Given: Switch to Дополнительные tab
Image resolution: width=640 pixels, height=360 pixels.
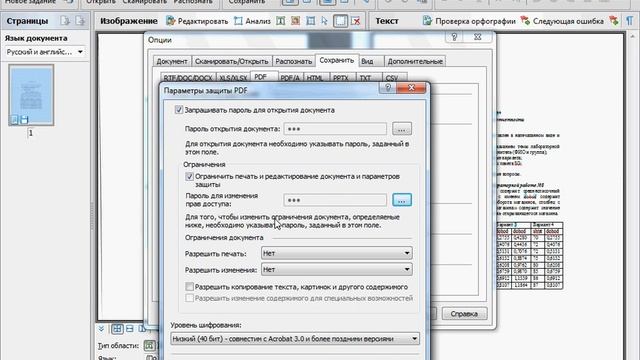Looking at the screenshot, I should pos(415,61).
